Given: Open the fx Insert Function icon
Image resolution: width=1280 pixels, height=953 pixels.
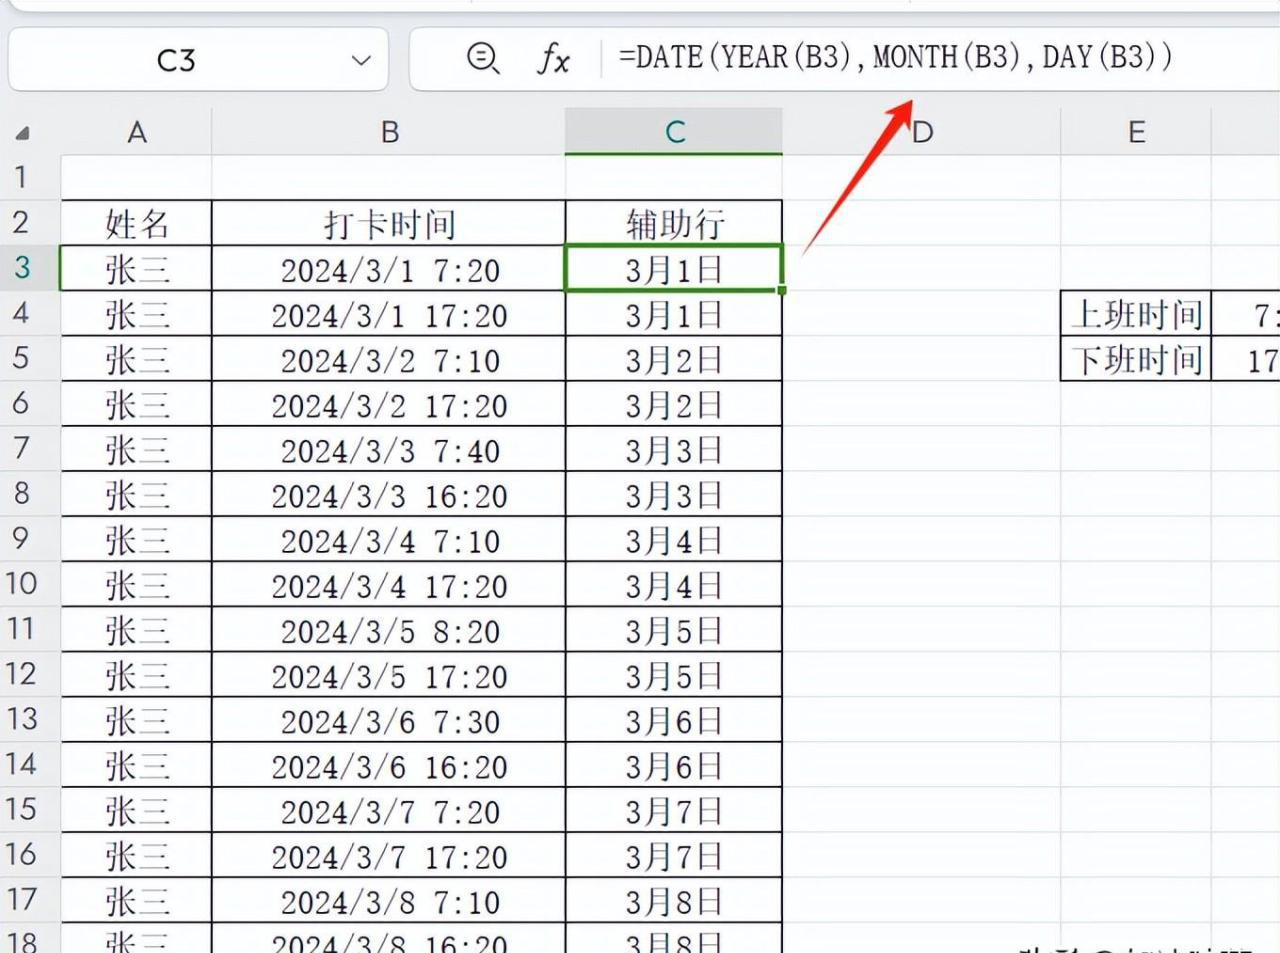Looking at the screenshot, I should click(x=553, y=60).
